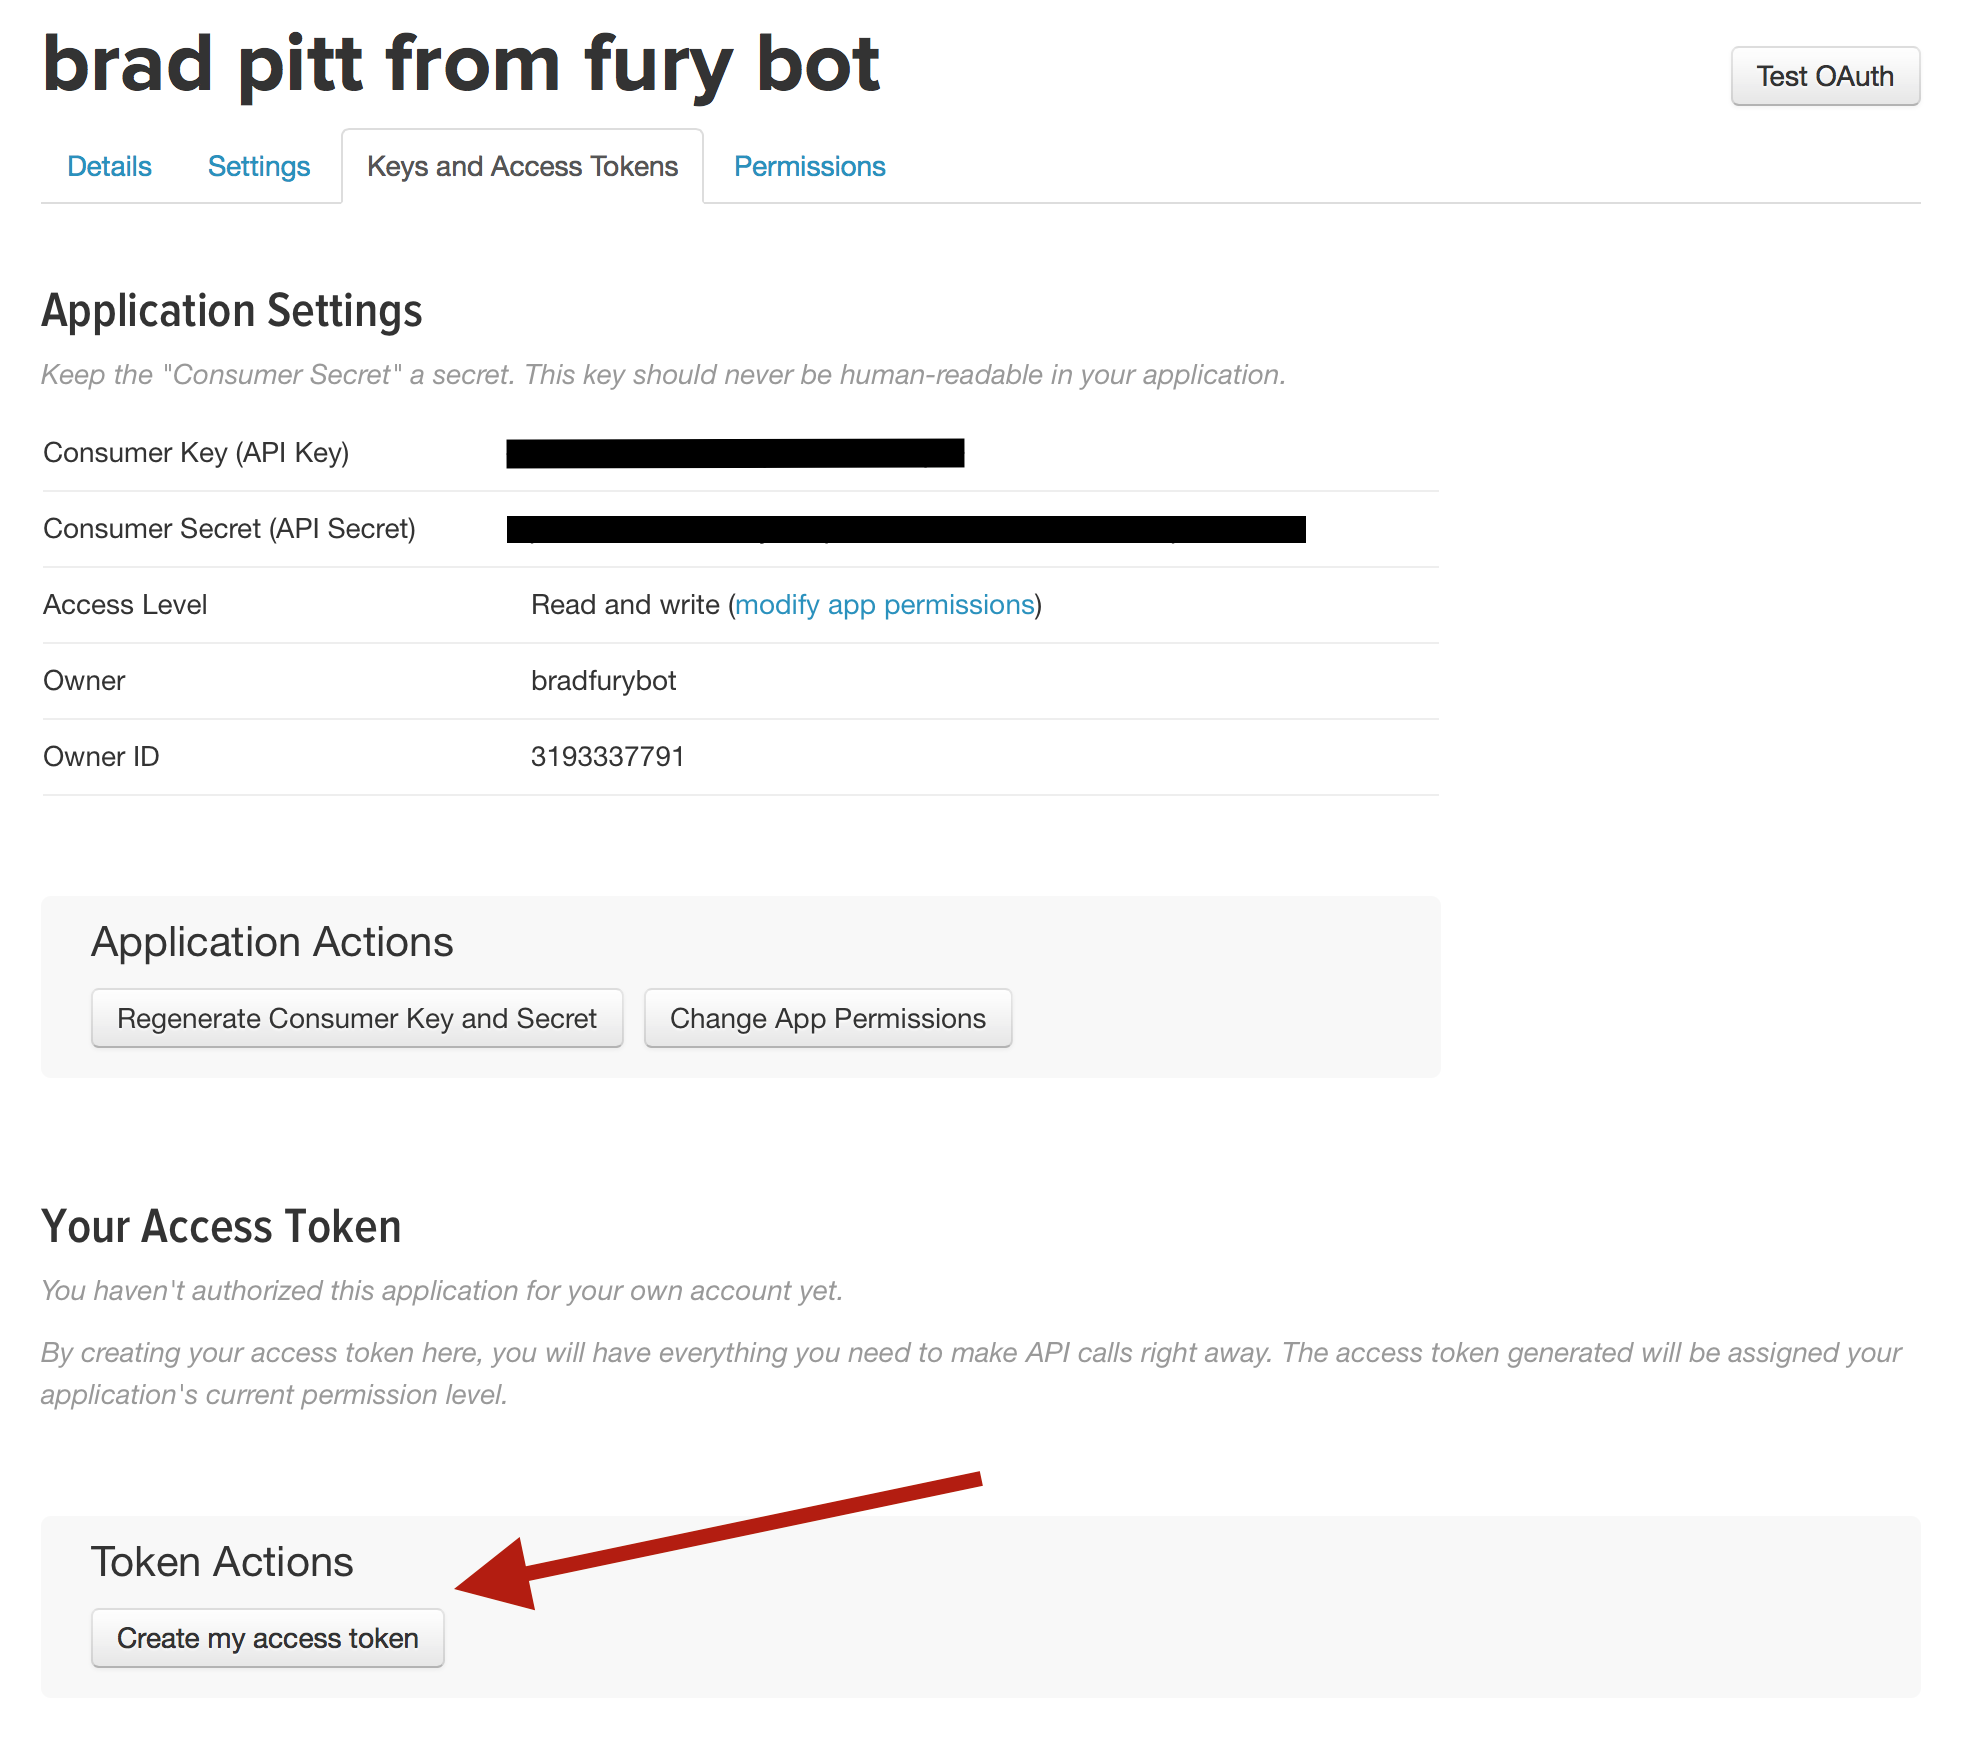The width and height of the screenshot is (1980, 1746).
Task: Create my access token
Action: (x=267, y=1638)
